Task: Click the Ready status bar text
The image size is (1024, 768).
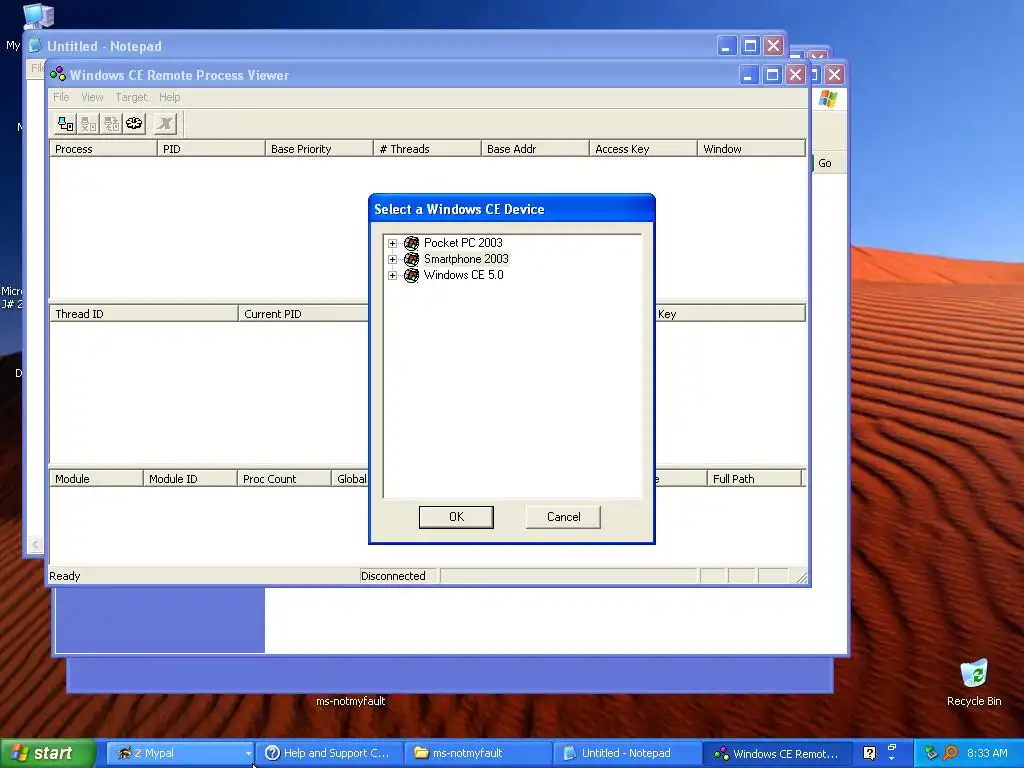Action: (65, 576)
